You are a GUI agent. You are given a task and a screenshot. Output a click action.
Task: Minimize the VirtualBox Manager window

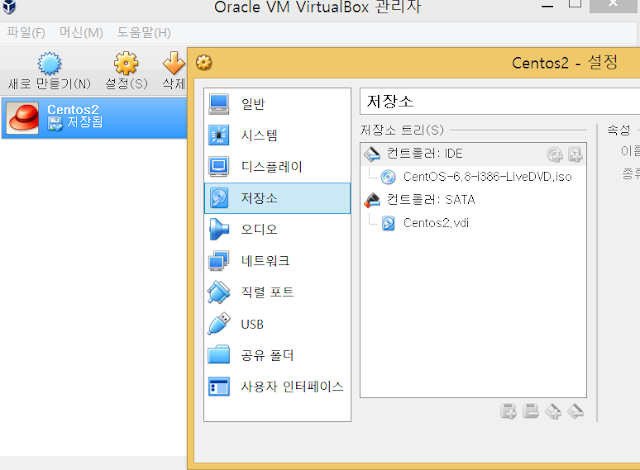[x=547, y=6]
